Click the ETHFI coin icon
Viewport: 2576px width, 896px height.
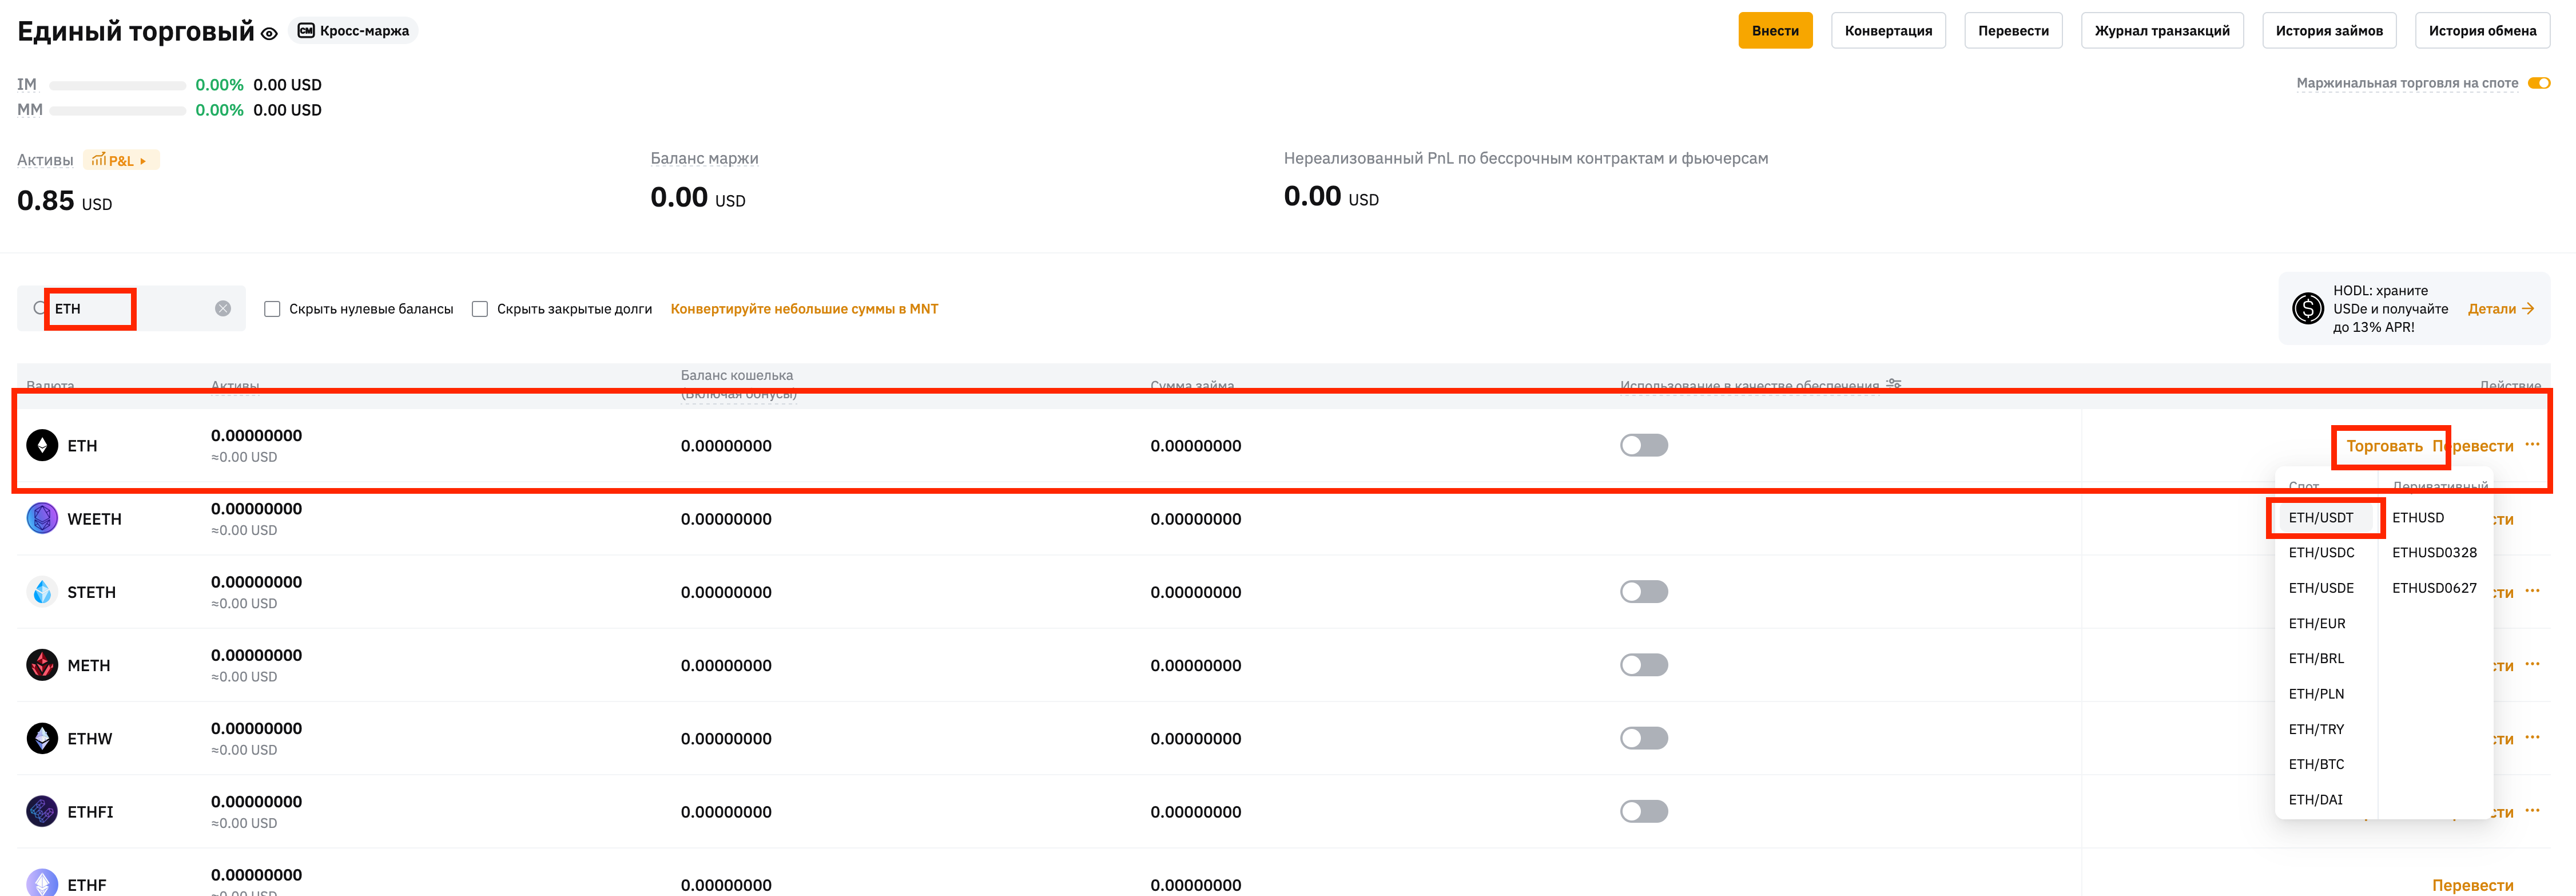pos(42,811)
